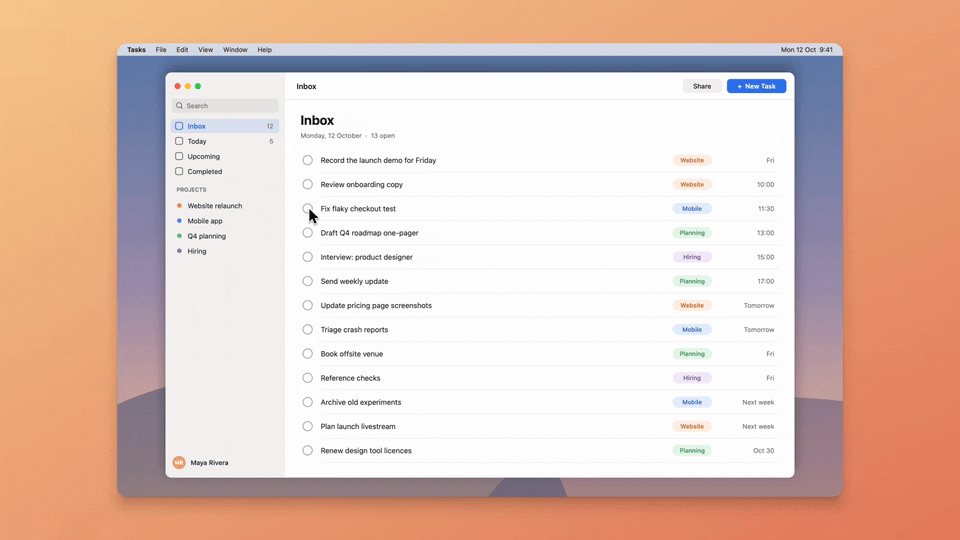This screenshot has height=540, width=960.
Task: Tick the 'Draft Q4 roadmap one-pager' circle
Action: click(x=307, y=233)
